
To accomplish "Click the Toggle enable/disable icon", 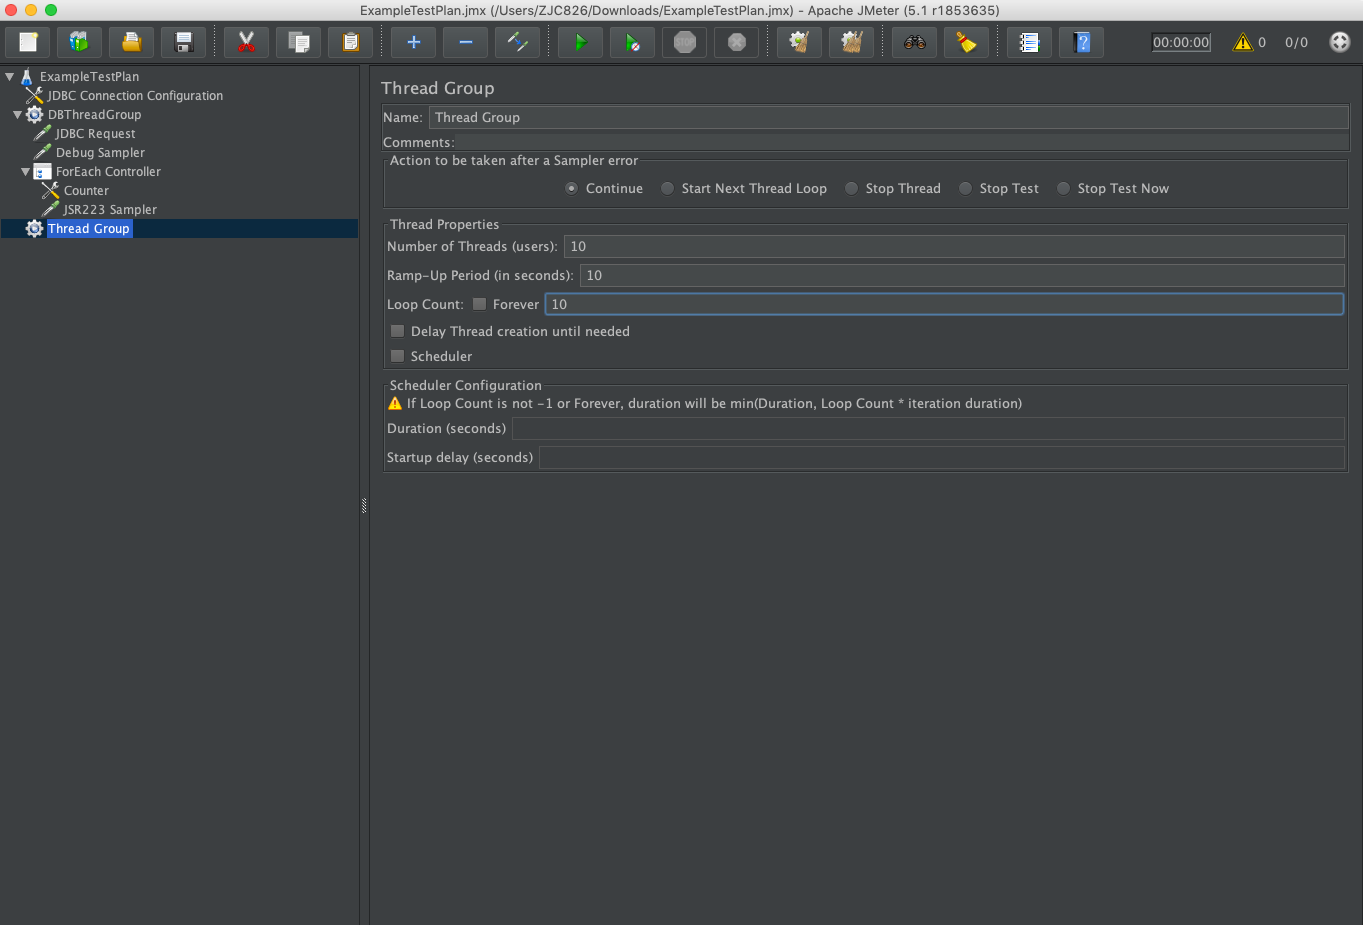I will (517, 42).
